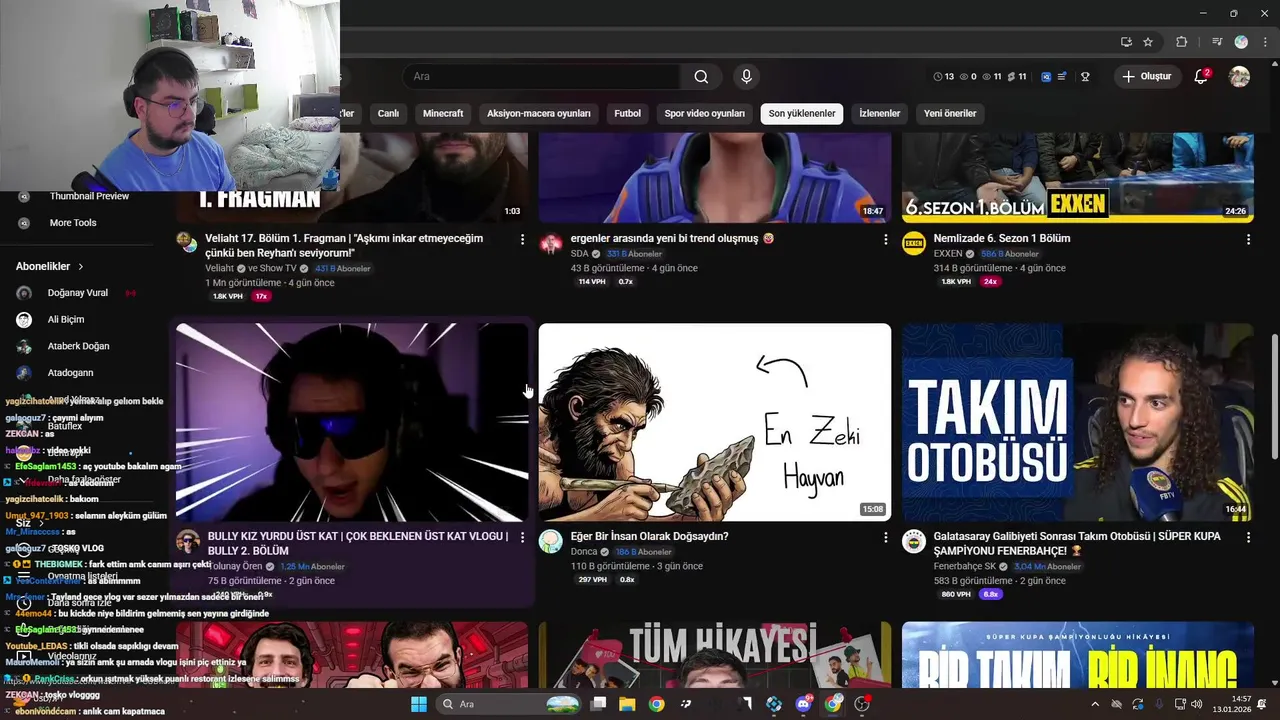Click the YouTube search input field

pos(541,76)
